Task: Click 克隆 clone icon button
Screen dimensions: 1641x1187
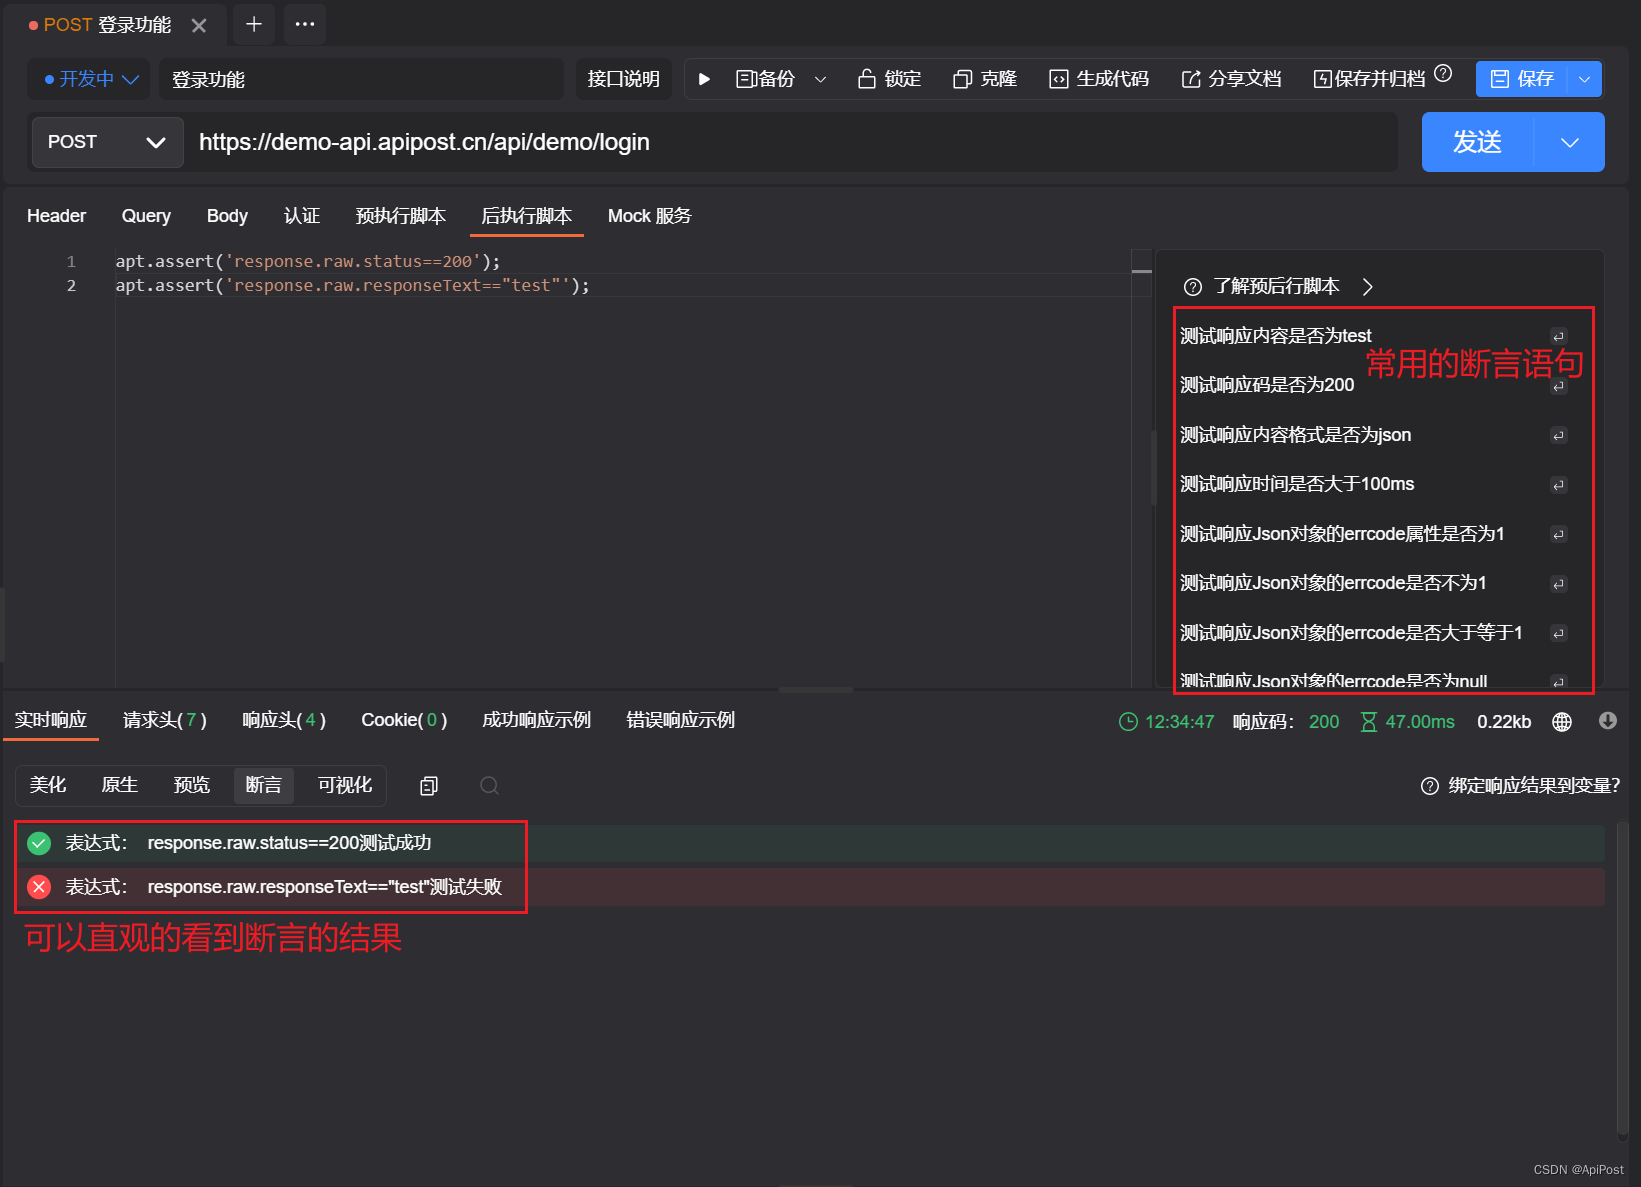Action: click(985, 79)
